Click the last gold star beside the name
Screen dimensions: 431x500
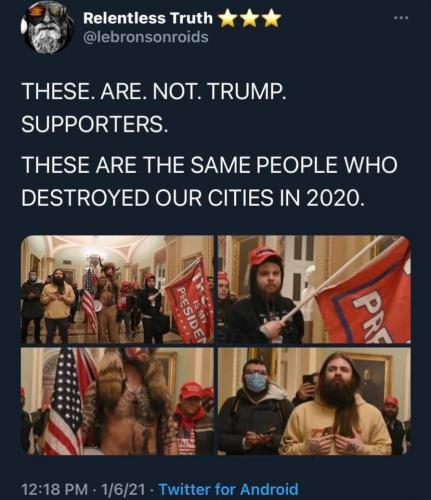point(270,18)
